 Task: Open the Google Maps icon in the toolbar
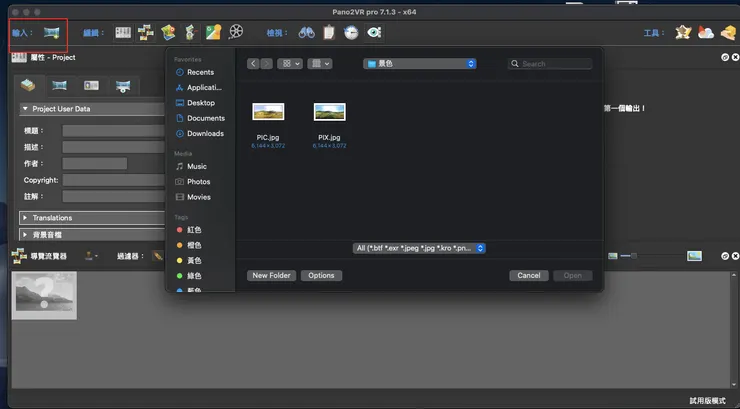click(213, 32)
